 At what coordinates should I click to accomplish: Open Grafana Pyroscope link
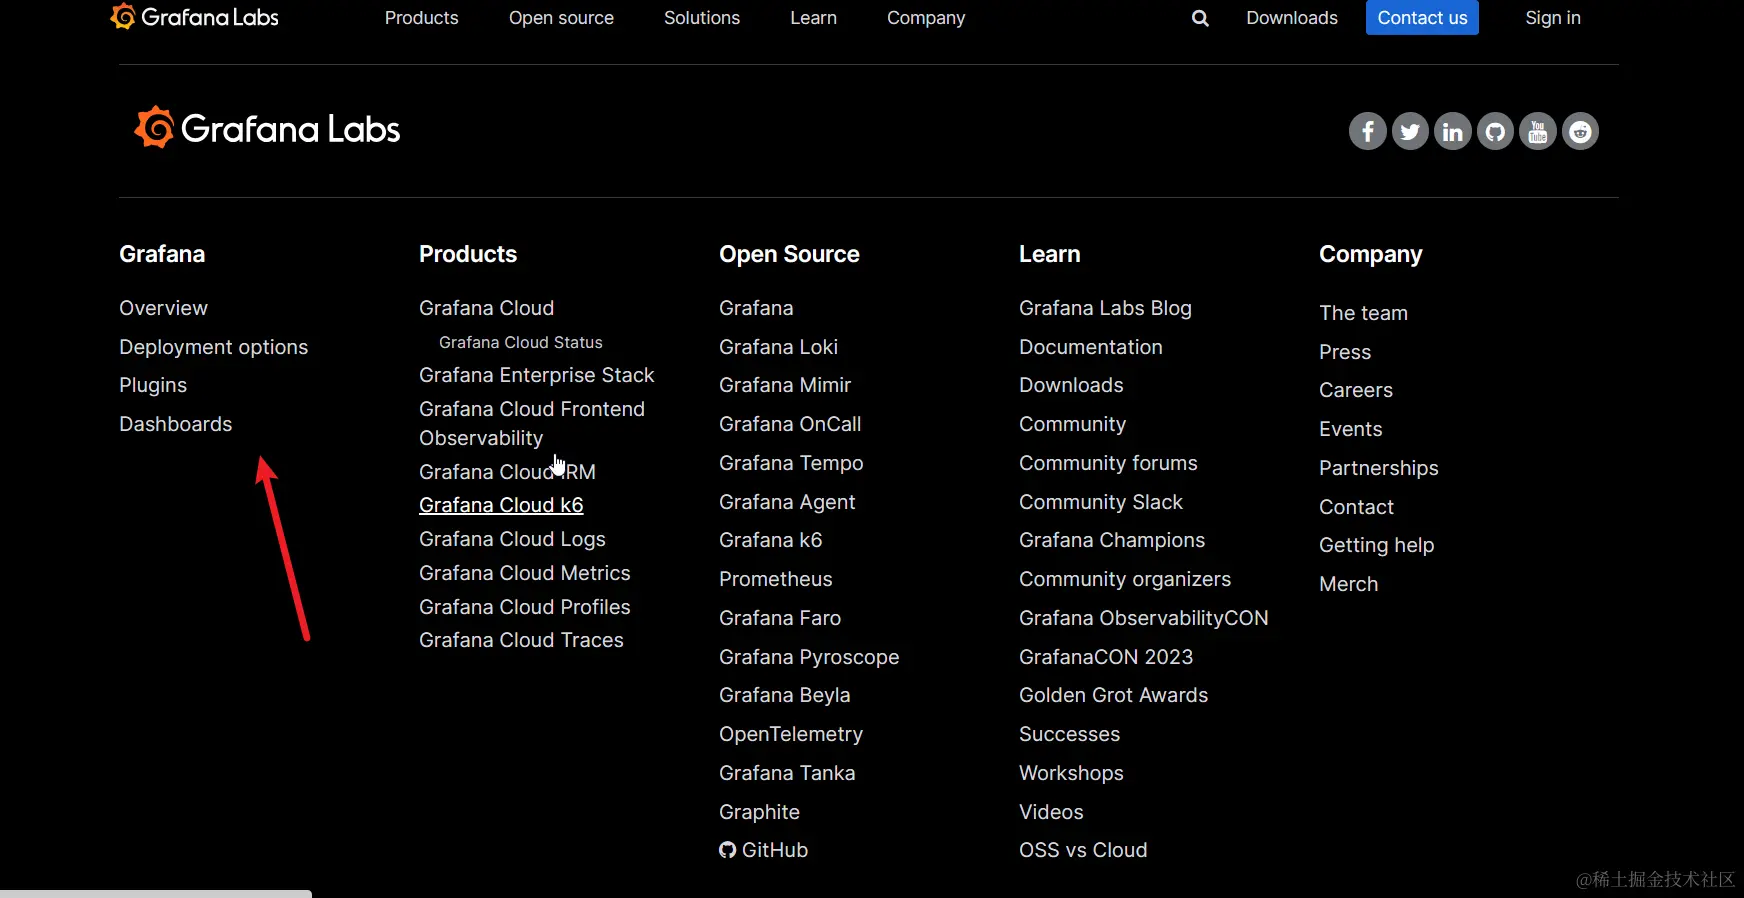point(809,657)
